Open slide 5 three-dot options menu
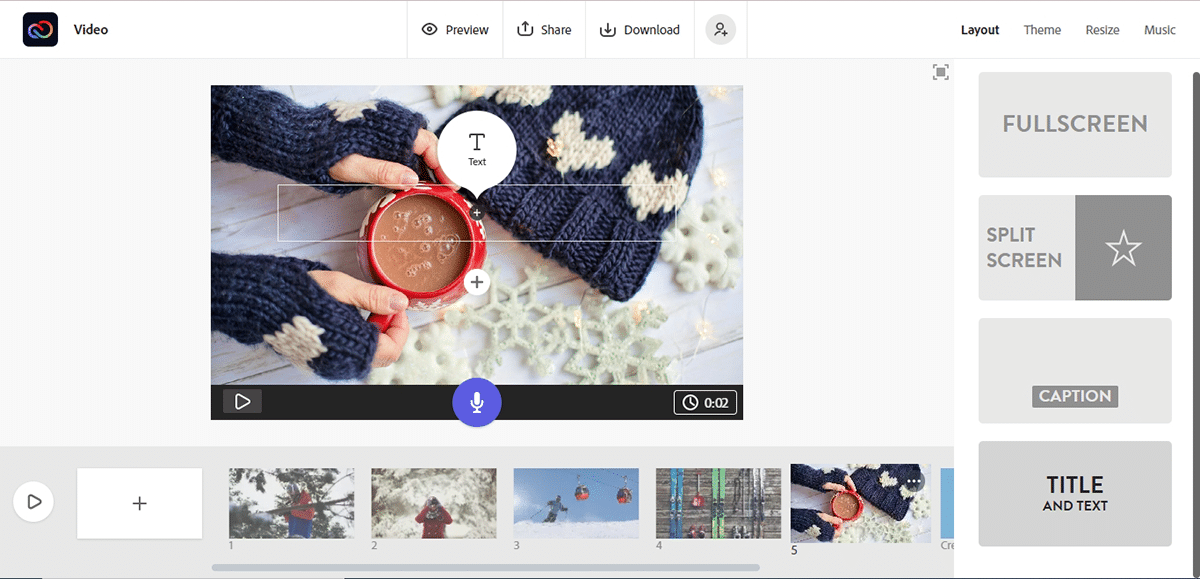The height and width of the screenshot is (579, 1200). click(x=913, y=481)
